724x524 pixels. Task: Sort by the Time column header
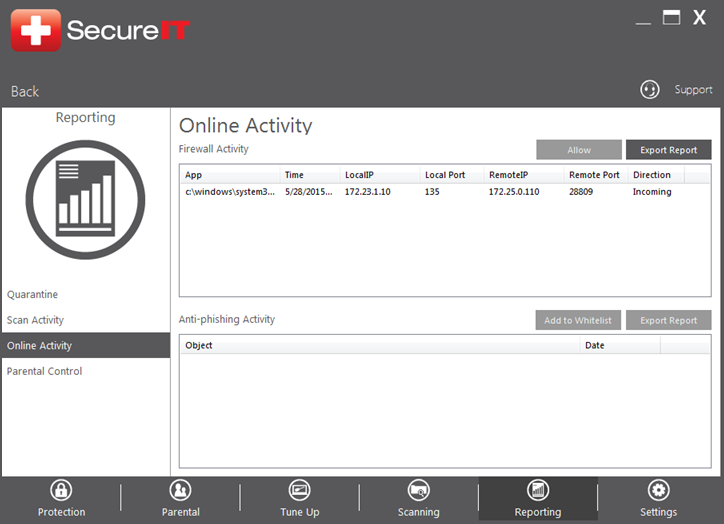click(310, 175)
